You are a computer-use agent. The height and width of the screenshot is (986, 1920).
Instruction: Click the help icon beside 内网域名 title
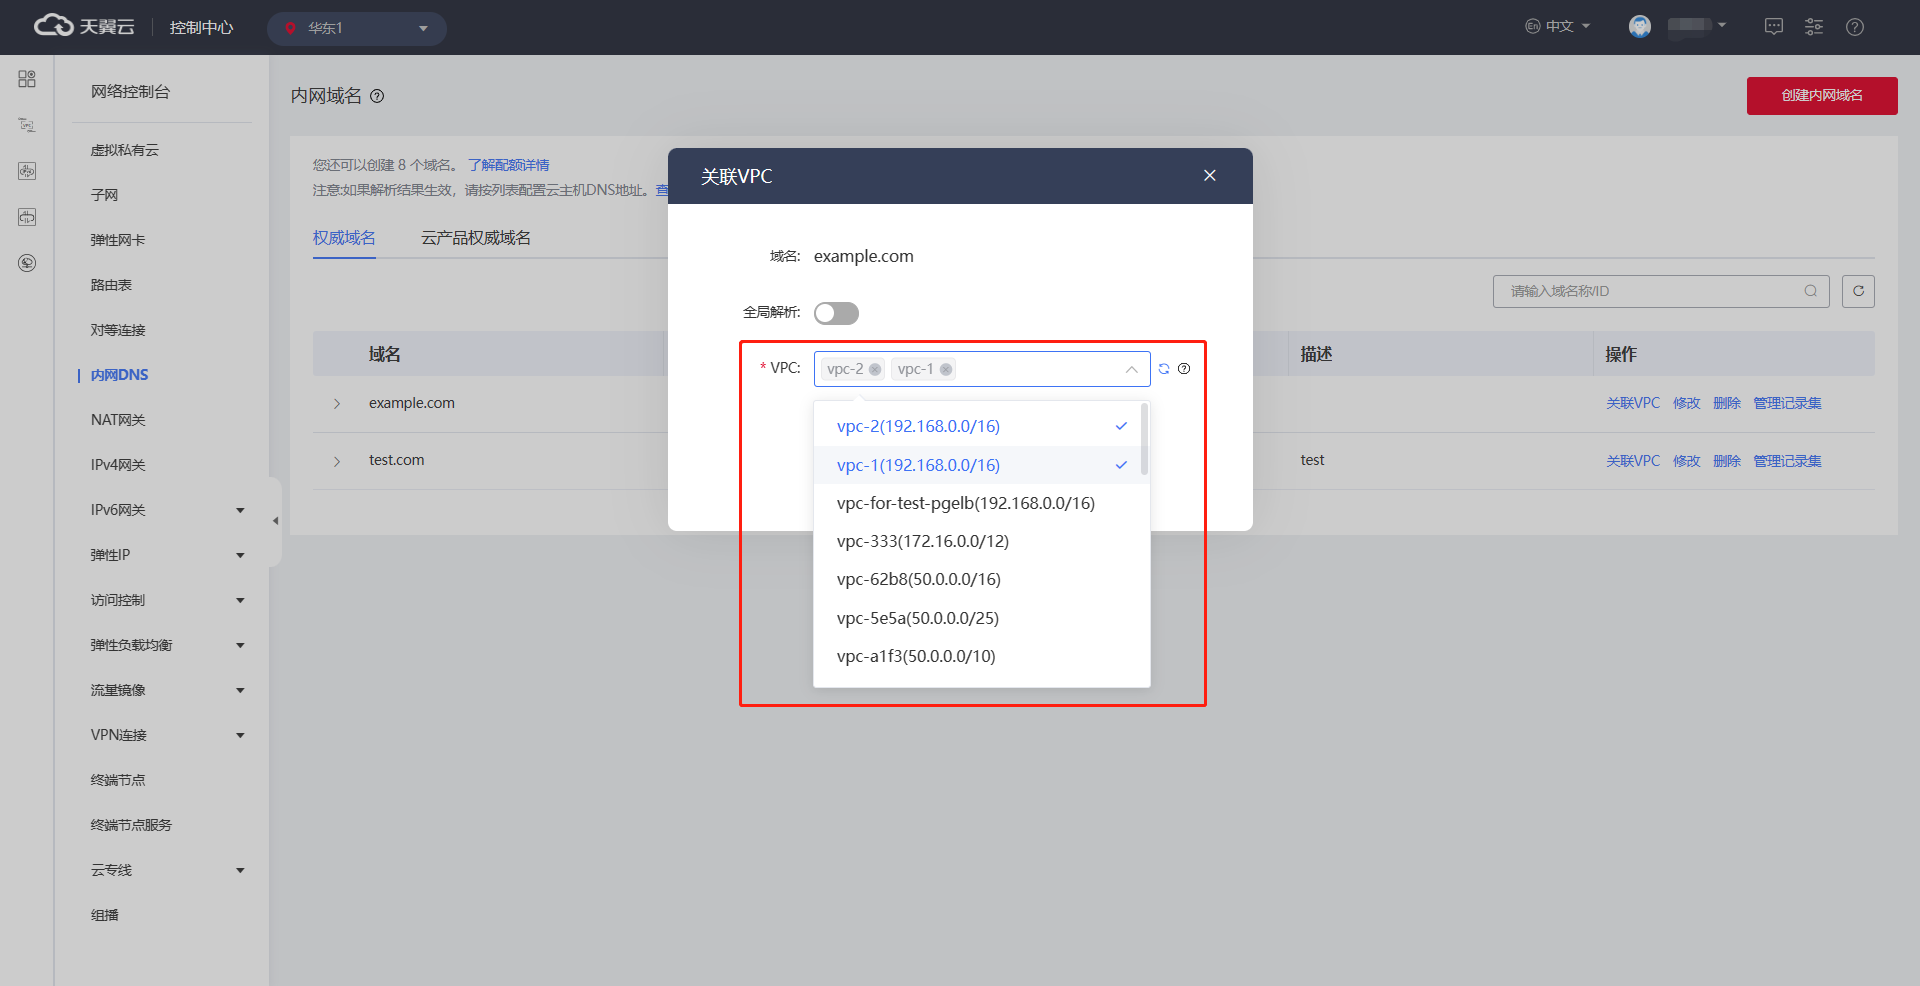(377, 96)
